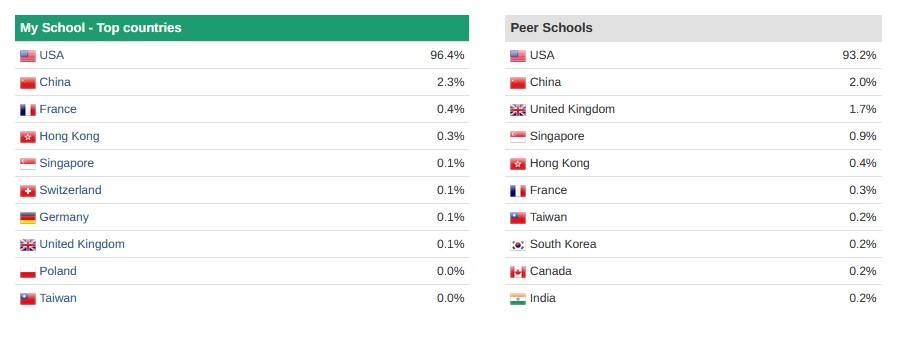Open the Singapore link in My School
This screenshot has height=364, width=900.
point(66,163)
